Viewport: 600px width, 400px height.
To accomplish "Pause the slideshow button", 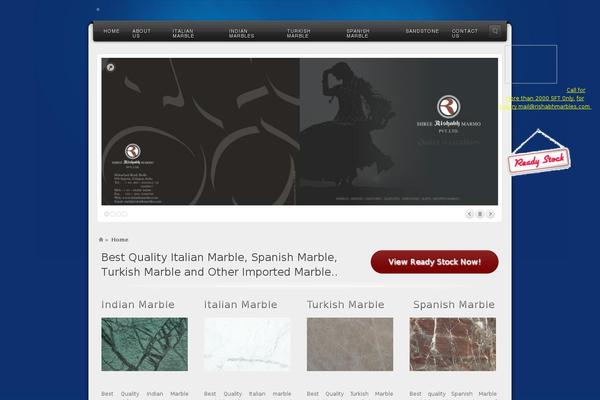I will tap(480, 214).
